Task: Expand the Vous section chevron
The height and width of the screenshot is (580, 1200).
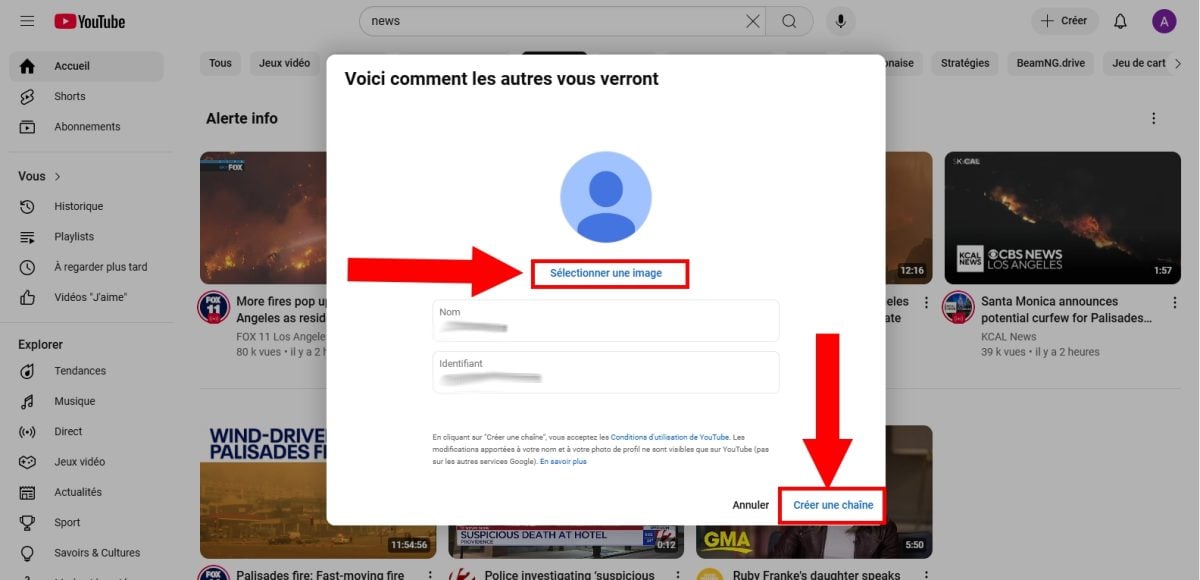Action: click(57, 176)
